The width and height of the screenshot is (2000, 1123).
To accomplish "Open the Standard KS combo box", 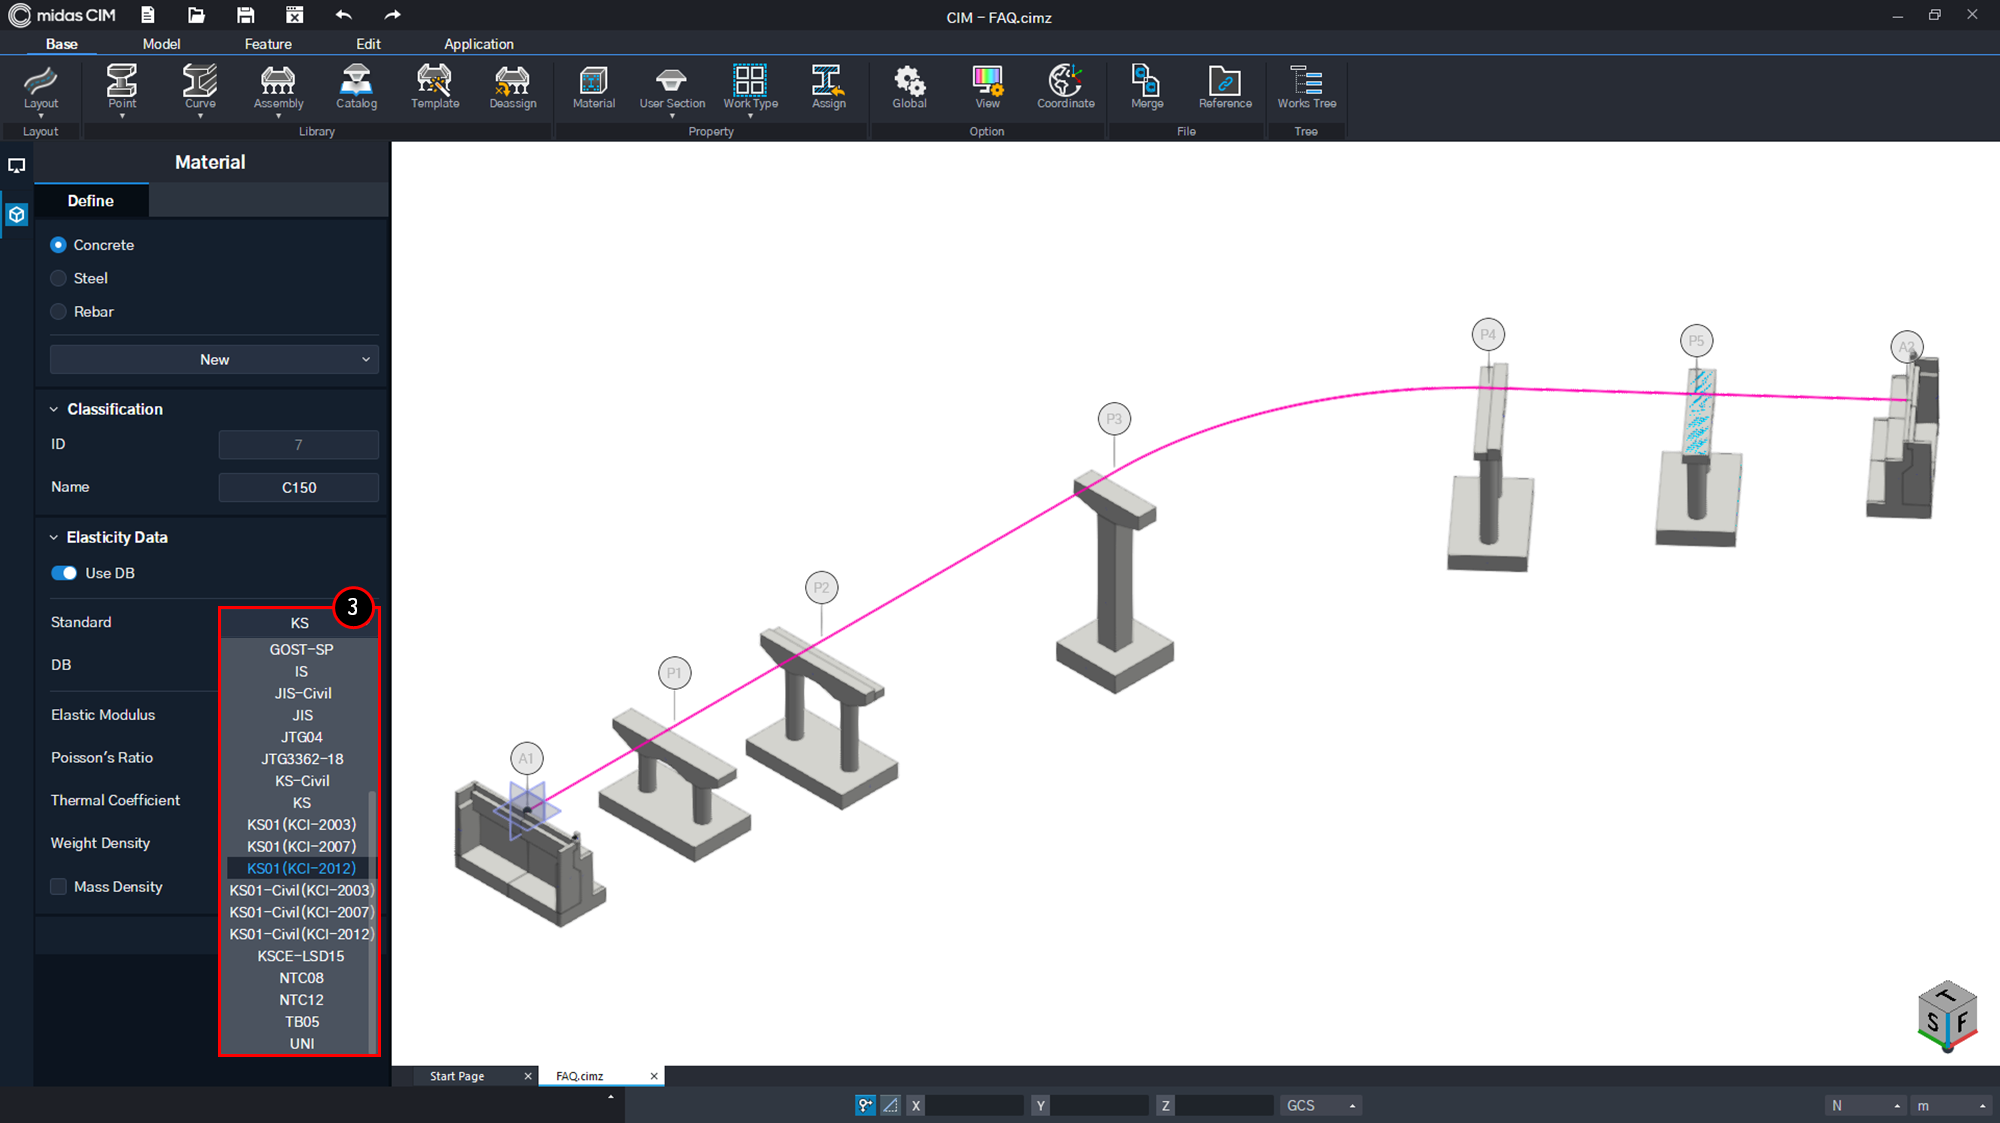I will pyautogui.click(x=299, y=623).
